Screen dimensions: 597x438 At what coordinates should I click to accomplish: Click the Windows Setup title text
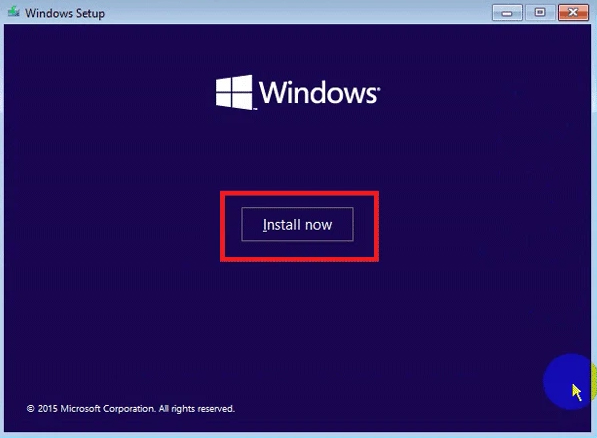pos(65,13)
